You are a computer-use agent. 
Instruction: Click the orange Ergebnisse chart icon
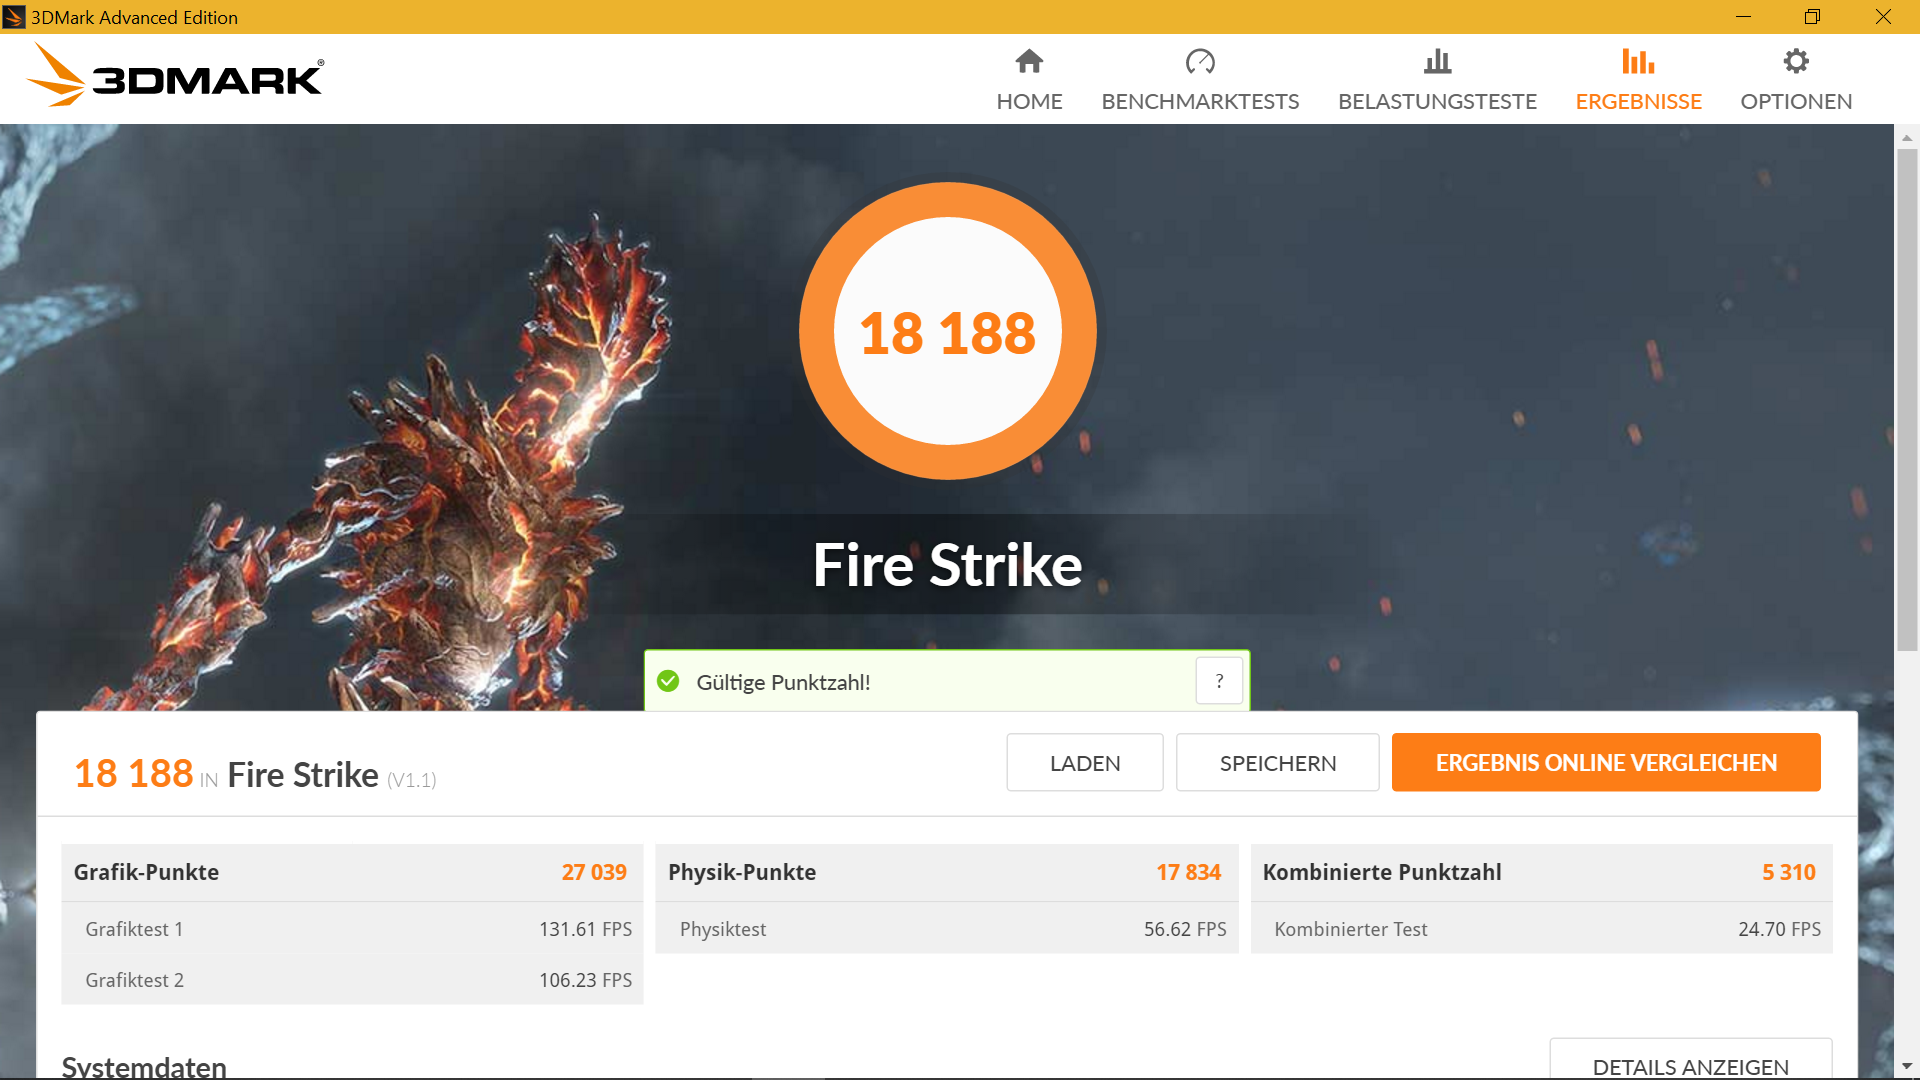[x=1638, y=62]
